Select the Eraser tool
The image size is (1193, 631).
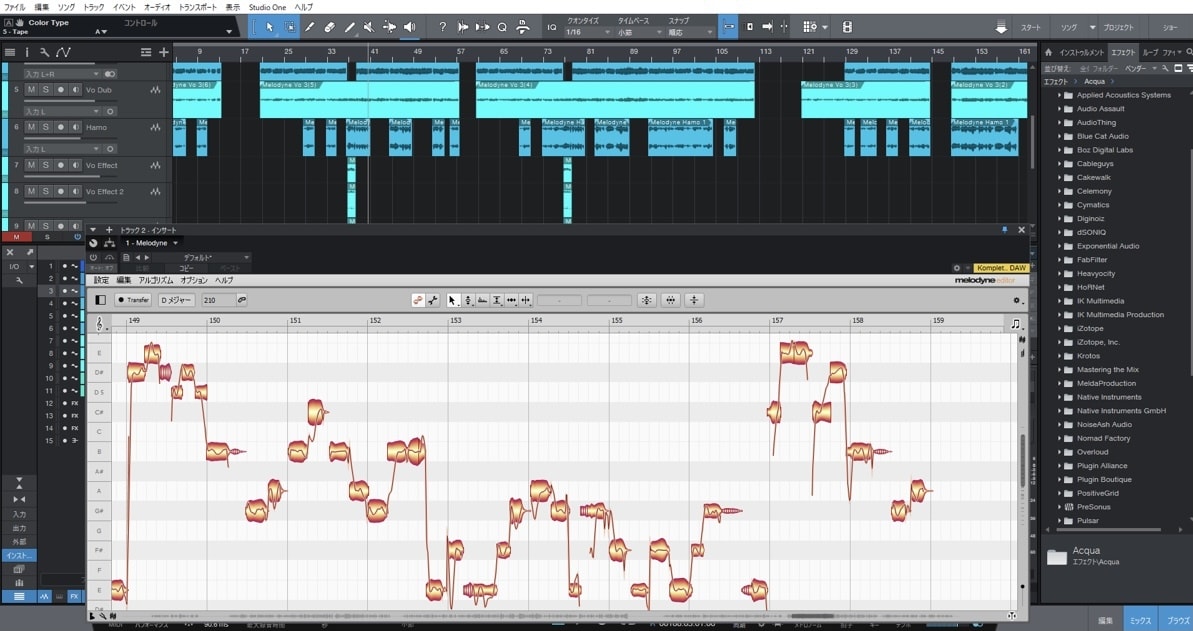(329, 27)
